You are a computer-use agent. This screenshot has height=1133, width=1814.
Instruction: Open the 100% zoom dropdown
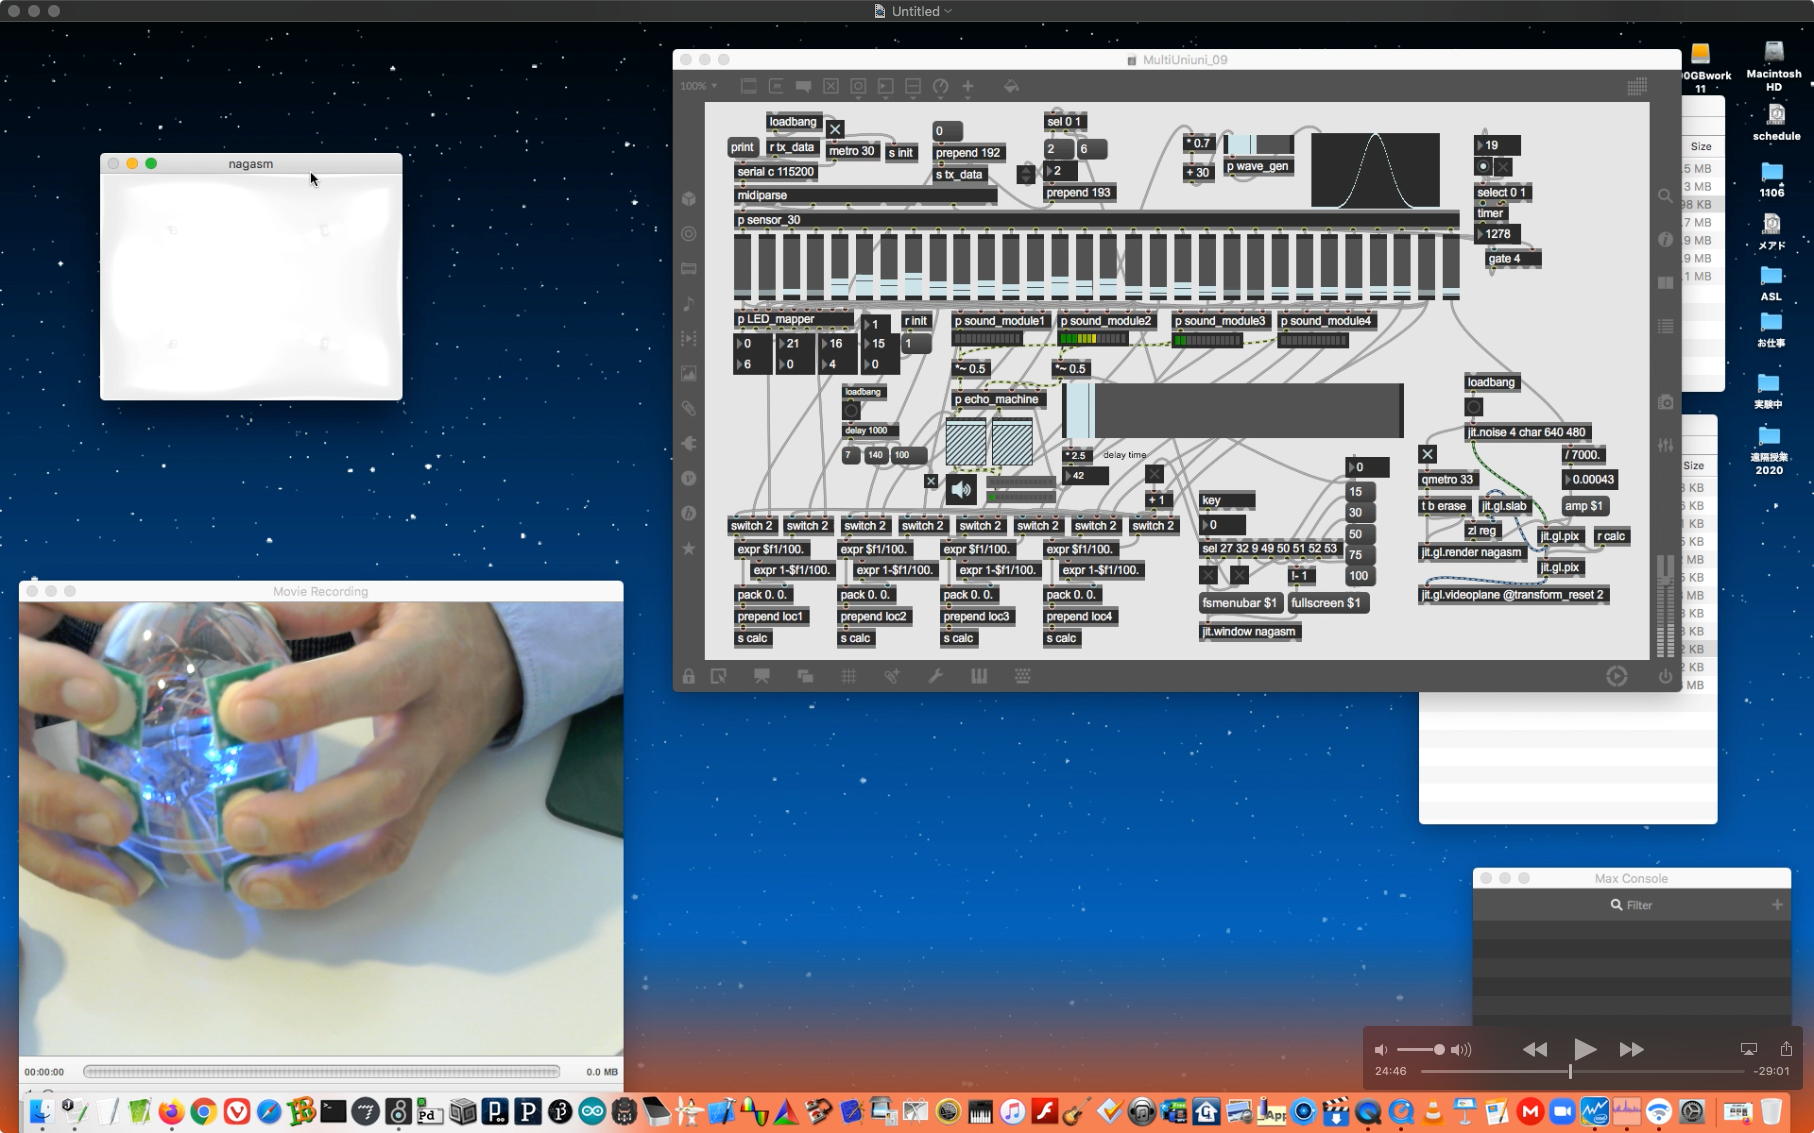point(698,87)
